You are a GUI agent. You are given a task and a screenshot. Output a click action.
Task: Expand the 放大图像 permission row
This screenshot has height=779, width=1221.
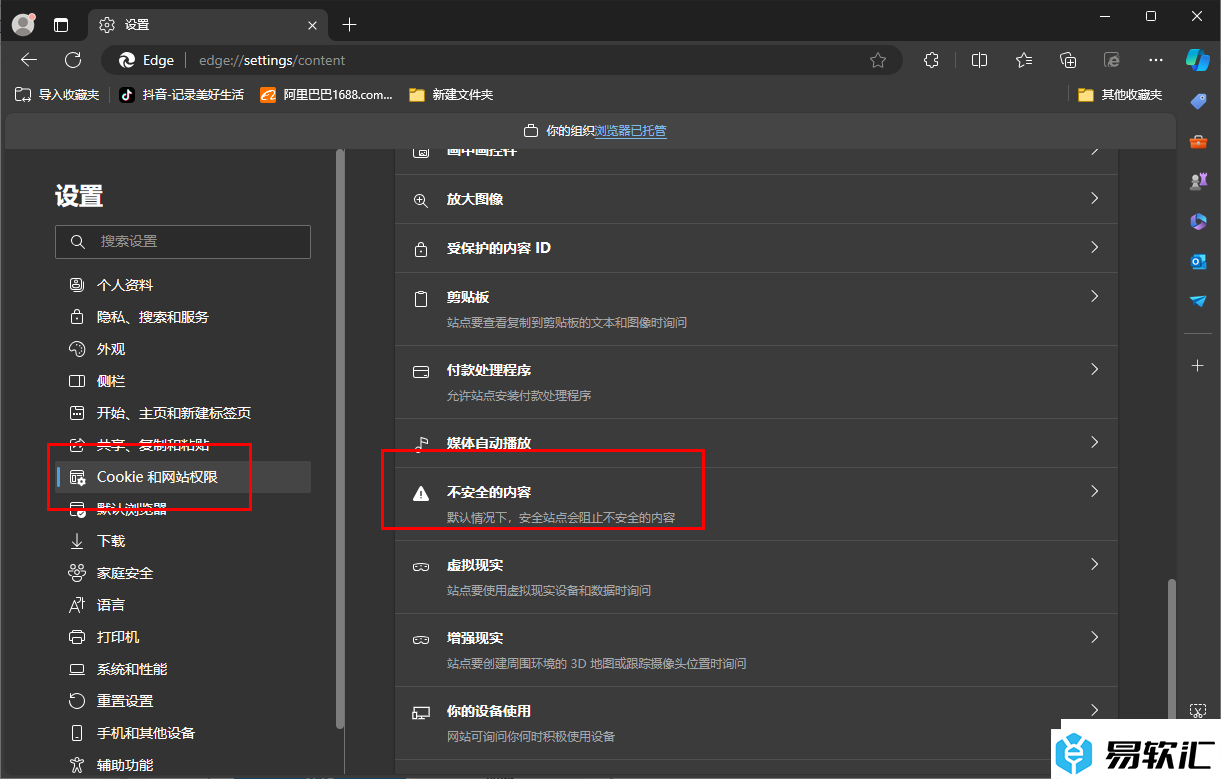point(756,199)
